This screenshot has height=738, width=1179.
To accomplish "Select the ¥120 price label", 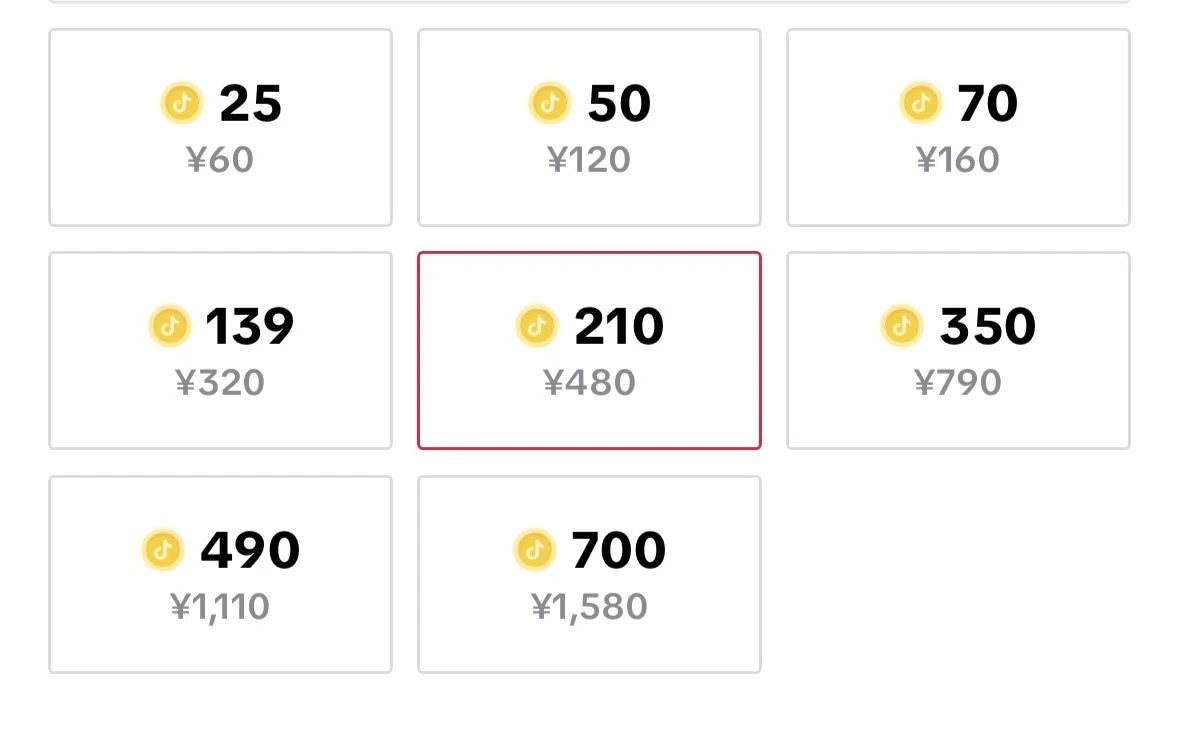I will (x=589, y=160).
